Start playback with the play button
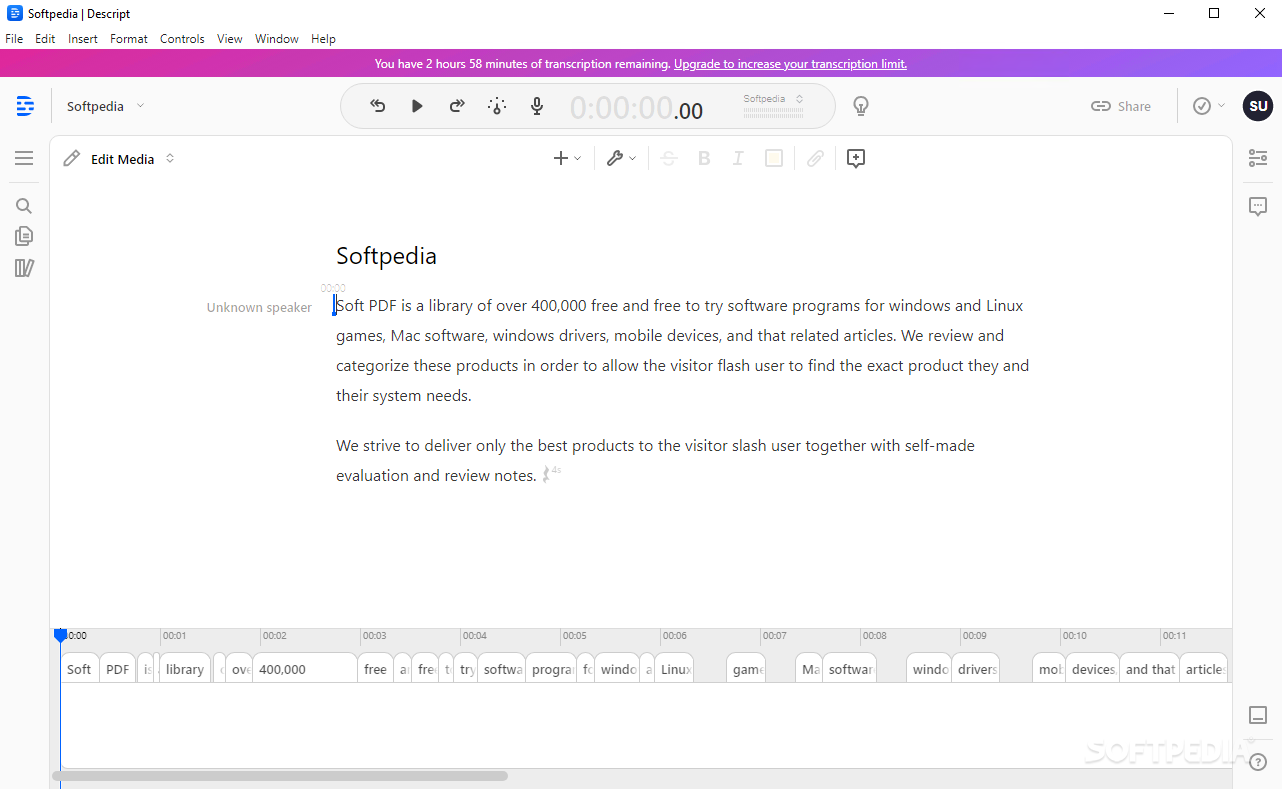This screenshot has width=1282, height=789. point(417,106)
